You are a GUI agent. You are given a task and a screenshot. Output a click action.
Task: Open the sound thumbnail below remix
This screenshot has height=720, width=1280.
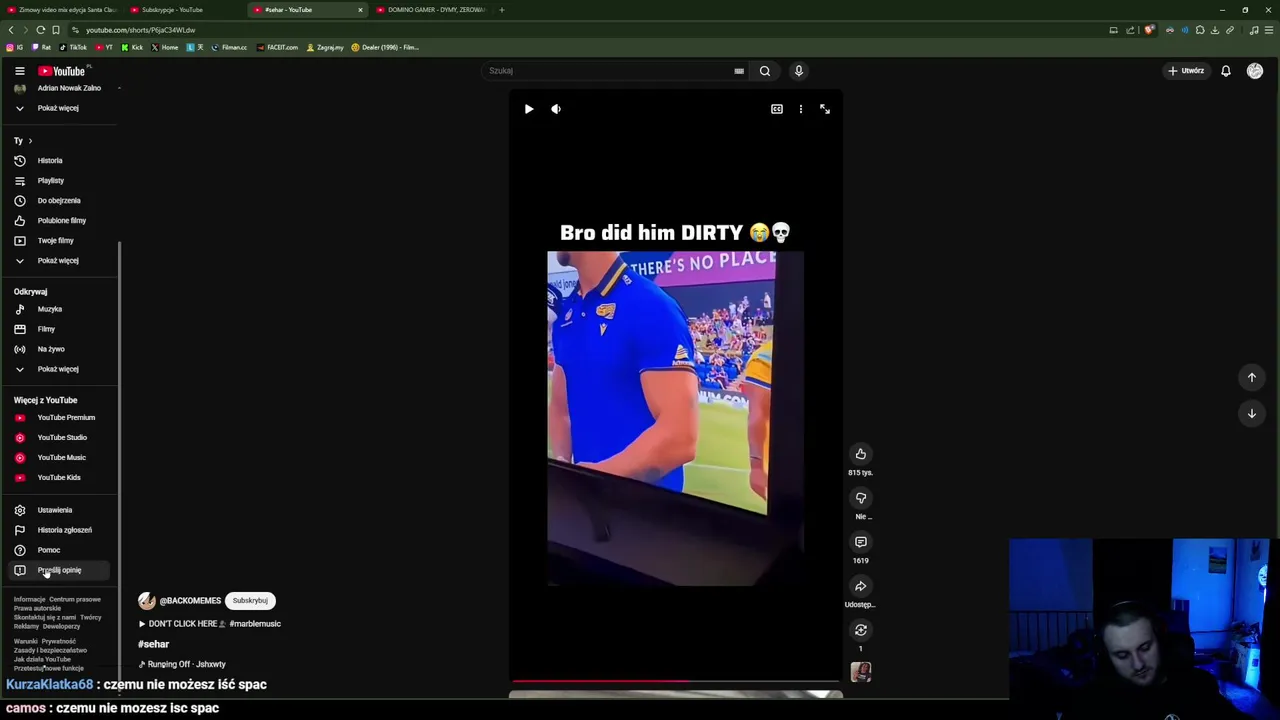pyautogui.click(x=861, y=672)
